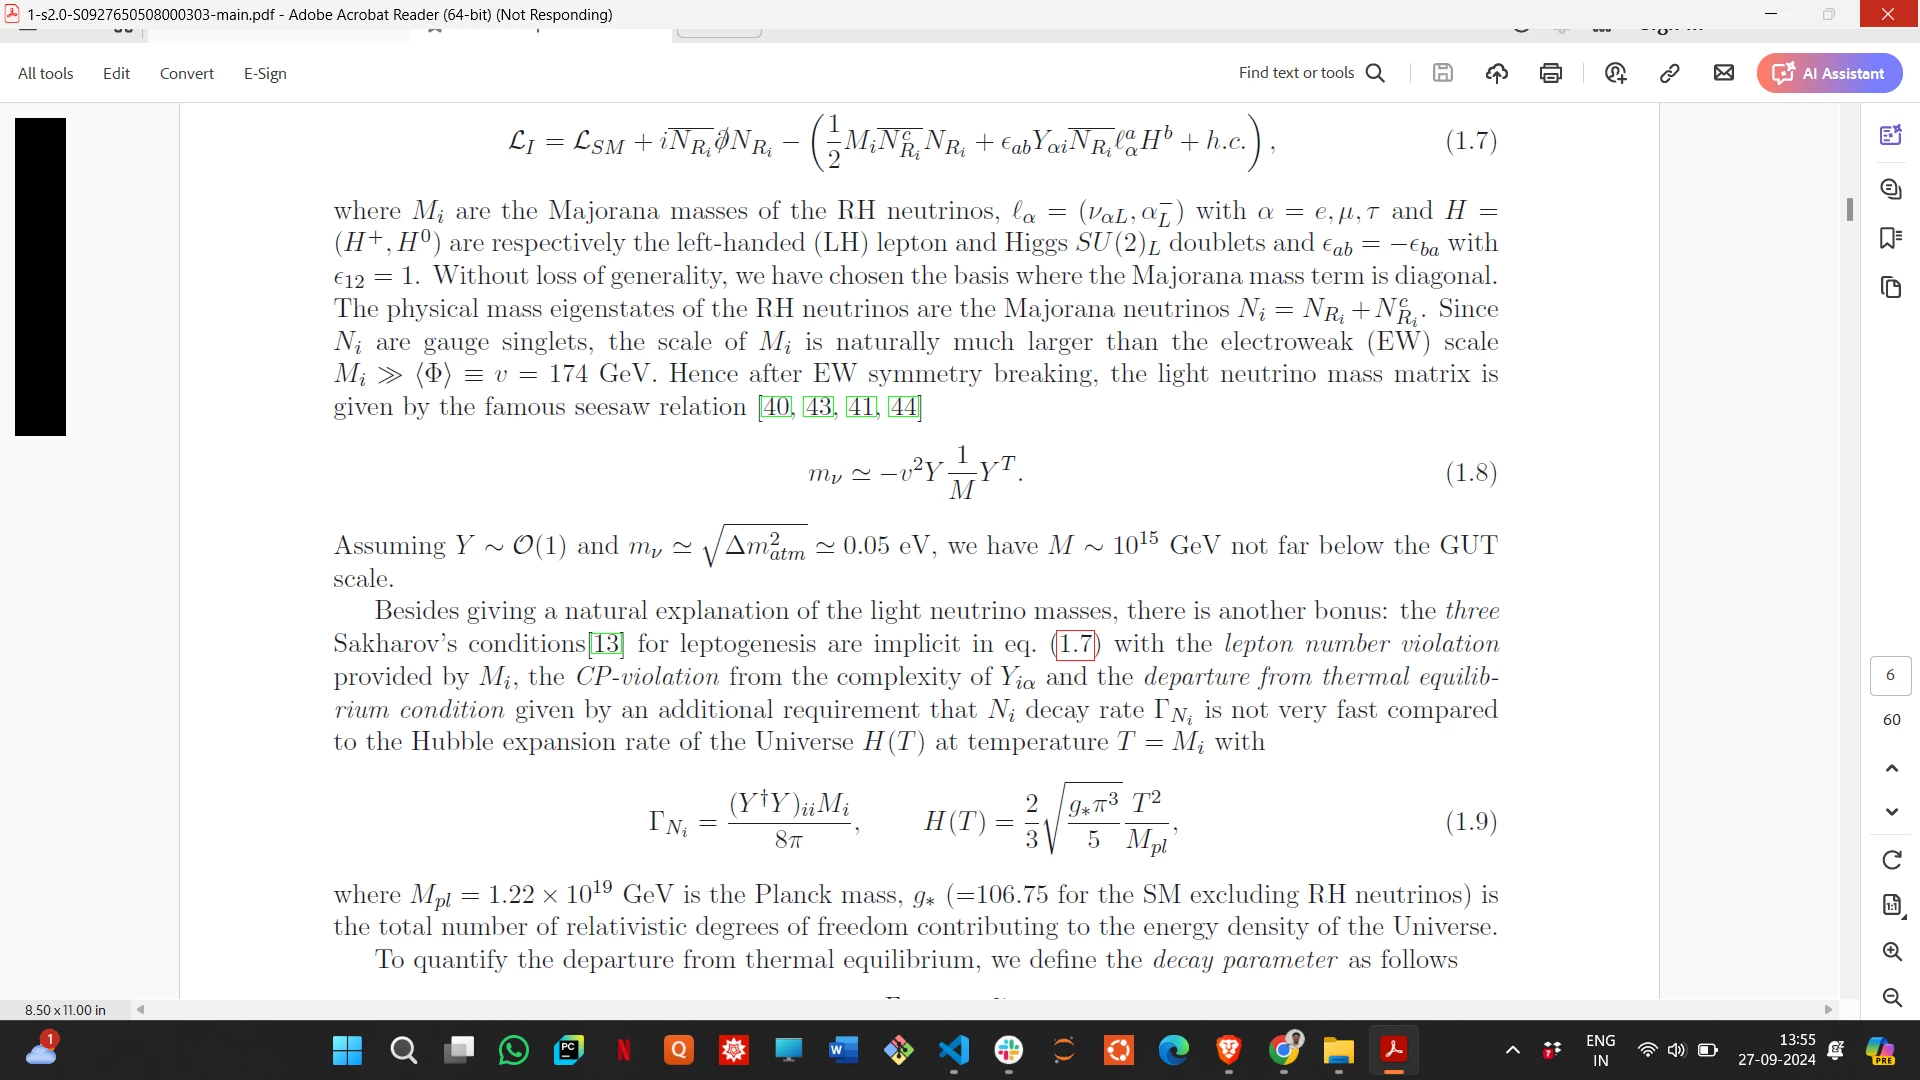Open Visual Studio Code from taskbar

click(x=953, y=1050)
